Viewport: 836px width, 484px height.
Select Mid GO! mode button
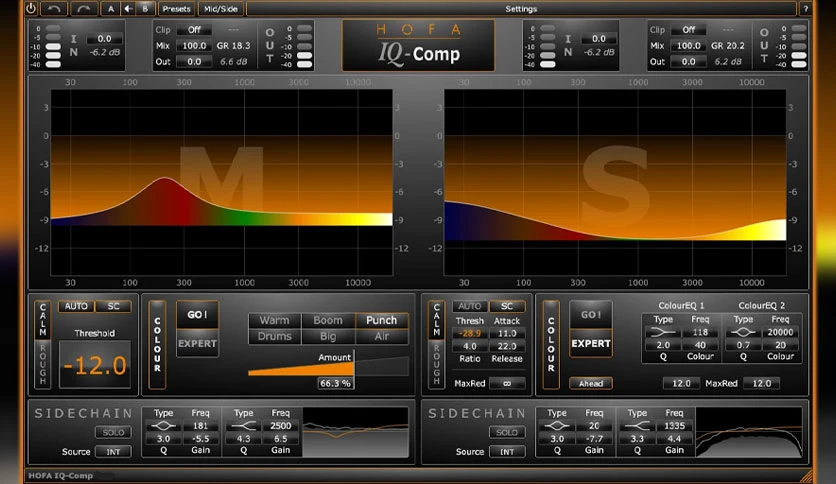[x=197, y=315]
